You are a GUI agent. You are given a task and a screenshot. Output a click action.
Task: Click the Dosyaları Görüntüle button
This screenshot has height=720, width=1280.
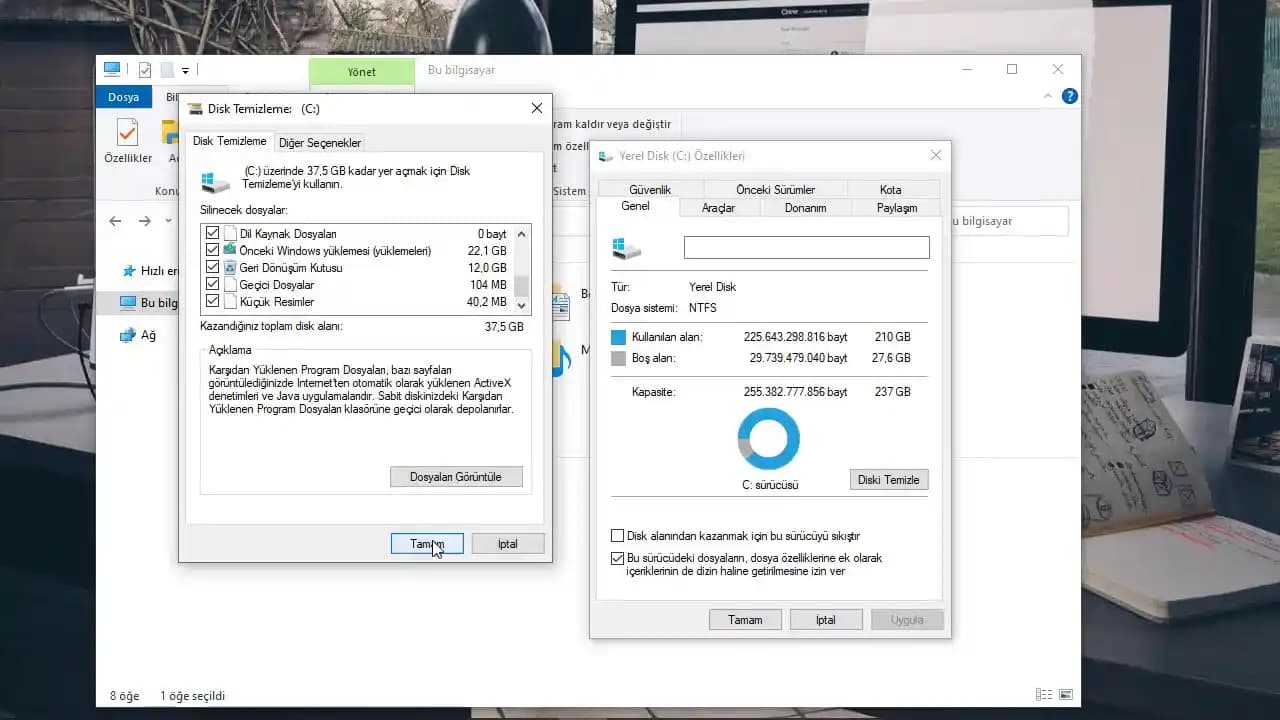pos(457,476)
